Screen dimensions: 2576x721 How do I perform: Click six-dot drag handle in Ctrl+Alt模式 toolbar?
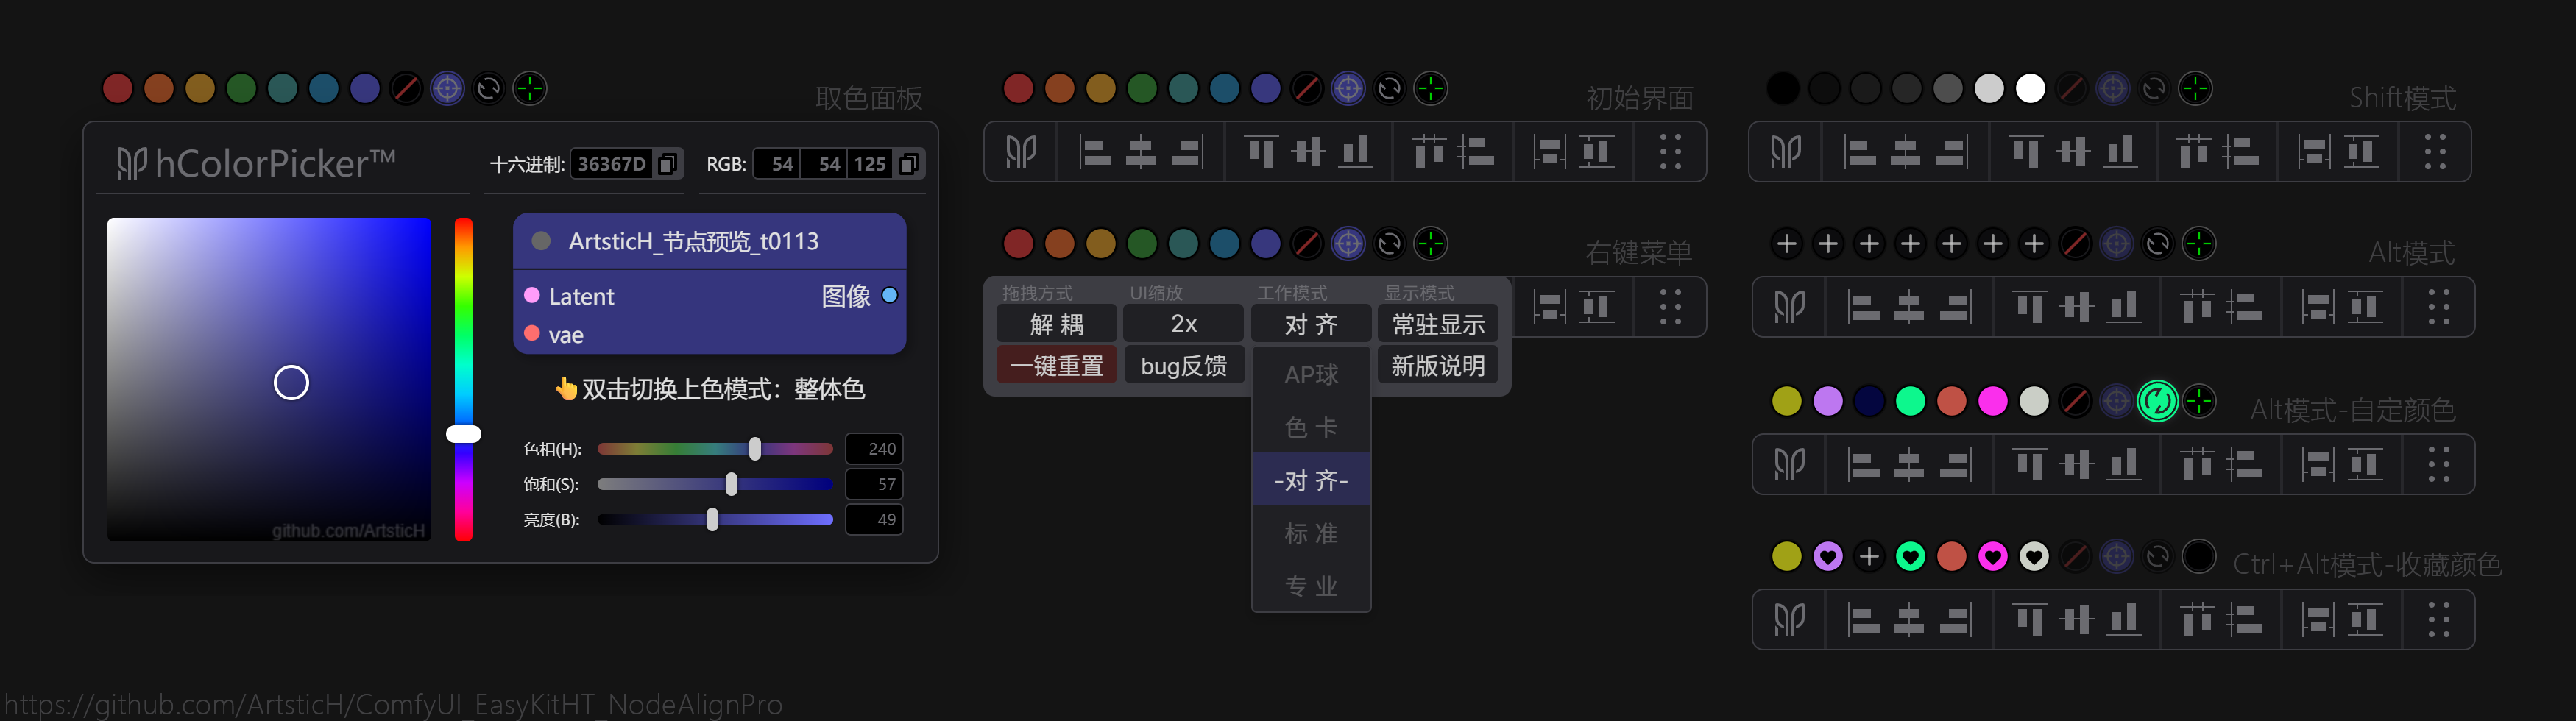2438,620
